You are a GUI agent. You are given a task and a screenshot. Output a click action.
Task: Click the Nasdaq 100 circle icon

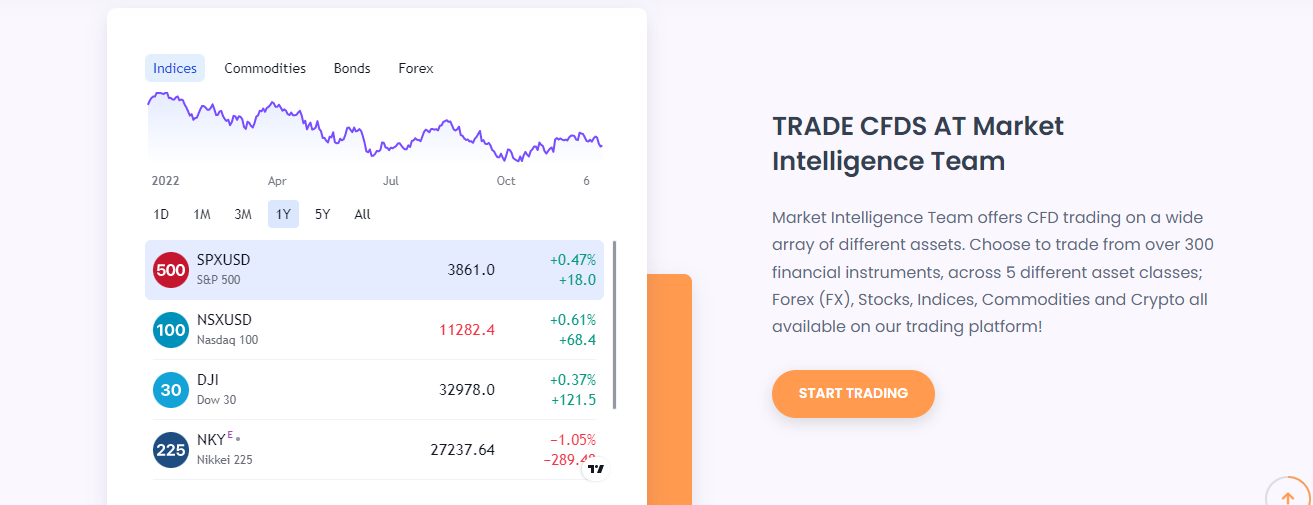[171, 330]
